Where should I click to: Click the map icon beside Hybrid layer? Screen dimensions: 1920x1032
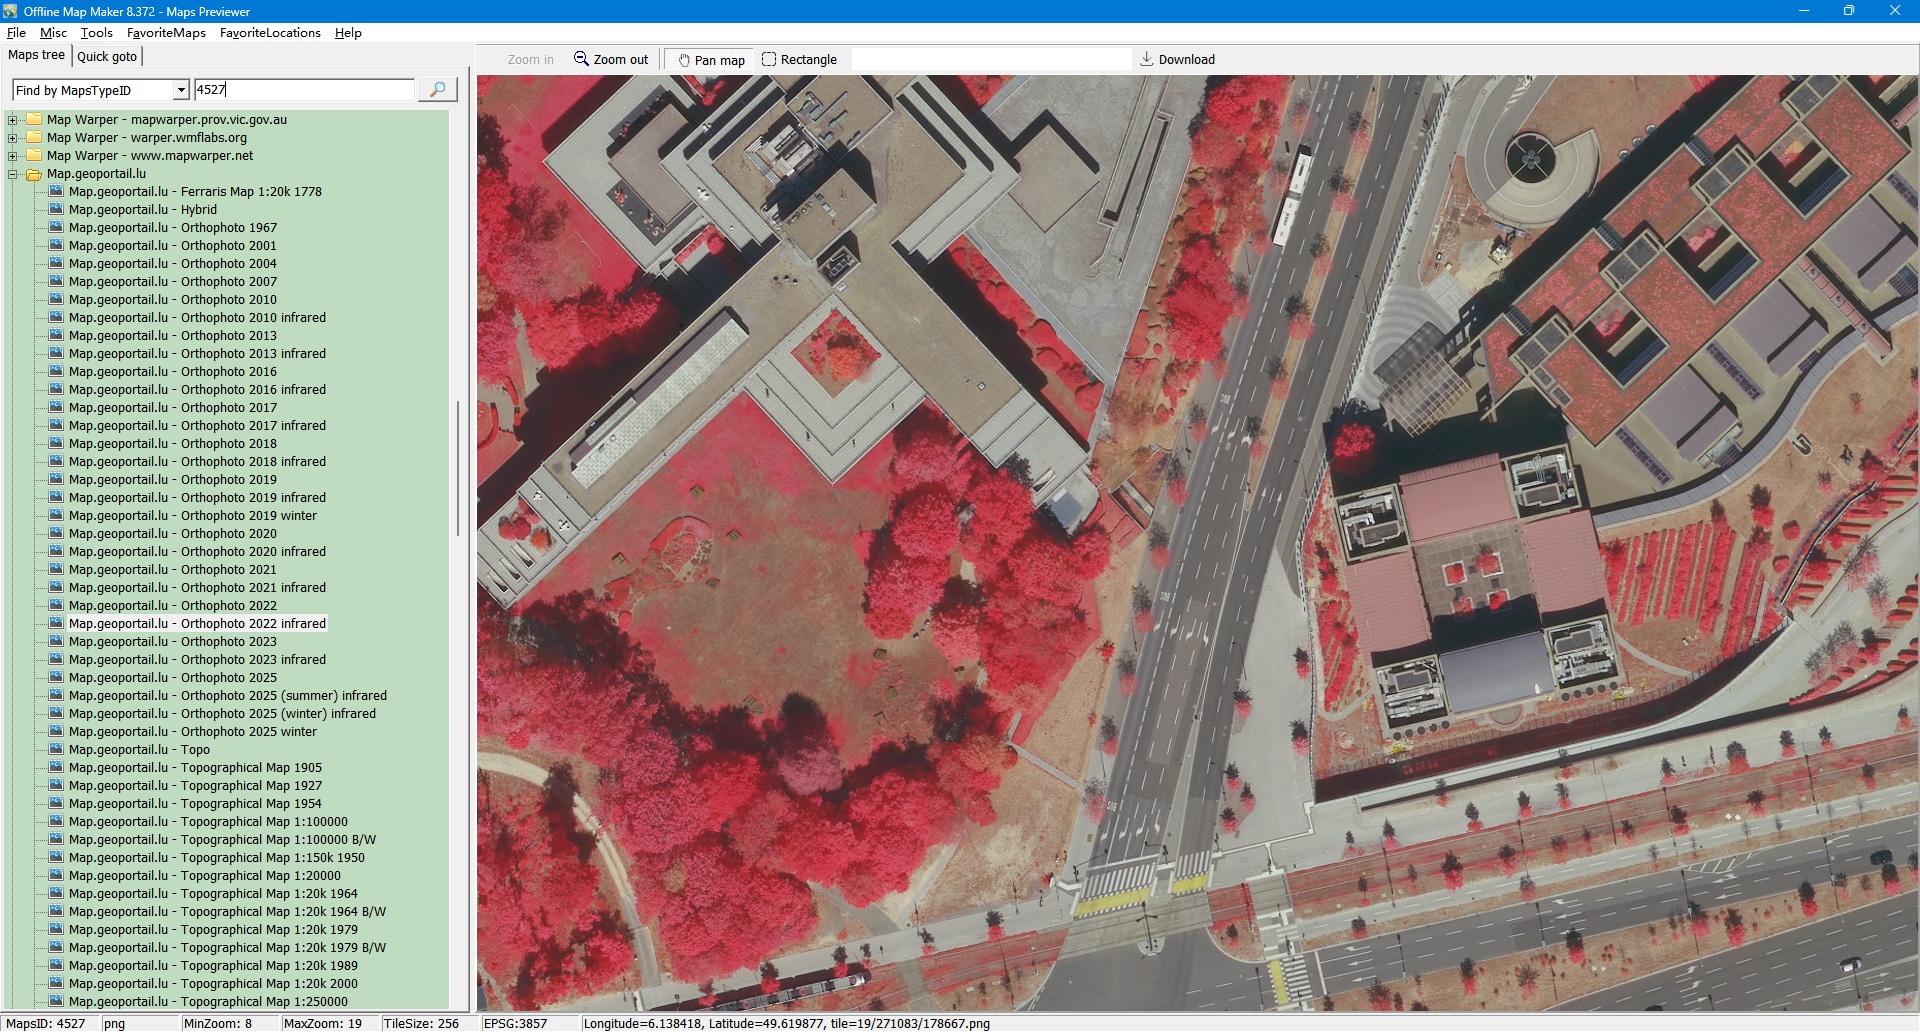(x=56, y=210)
